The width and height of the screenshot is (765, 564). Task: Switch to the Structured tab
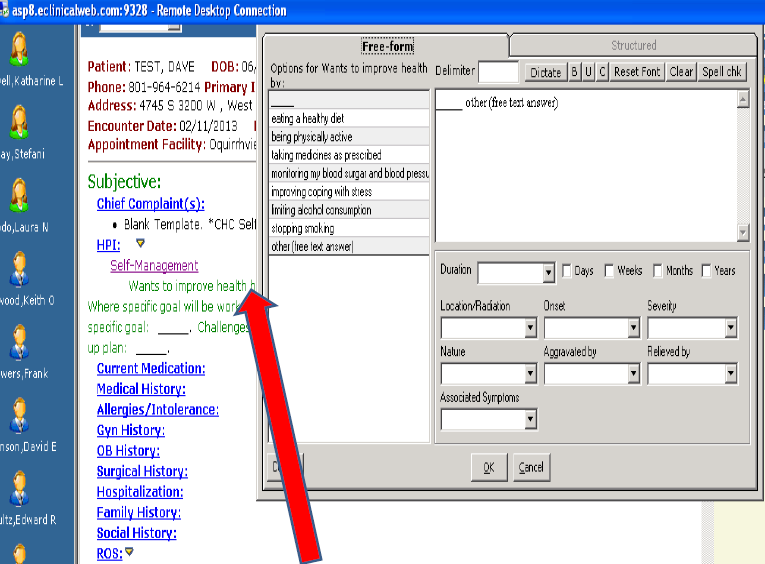(633, 45)
